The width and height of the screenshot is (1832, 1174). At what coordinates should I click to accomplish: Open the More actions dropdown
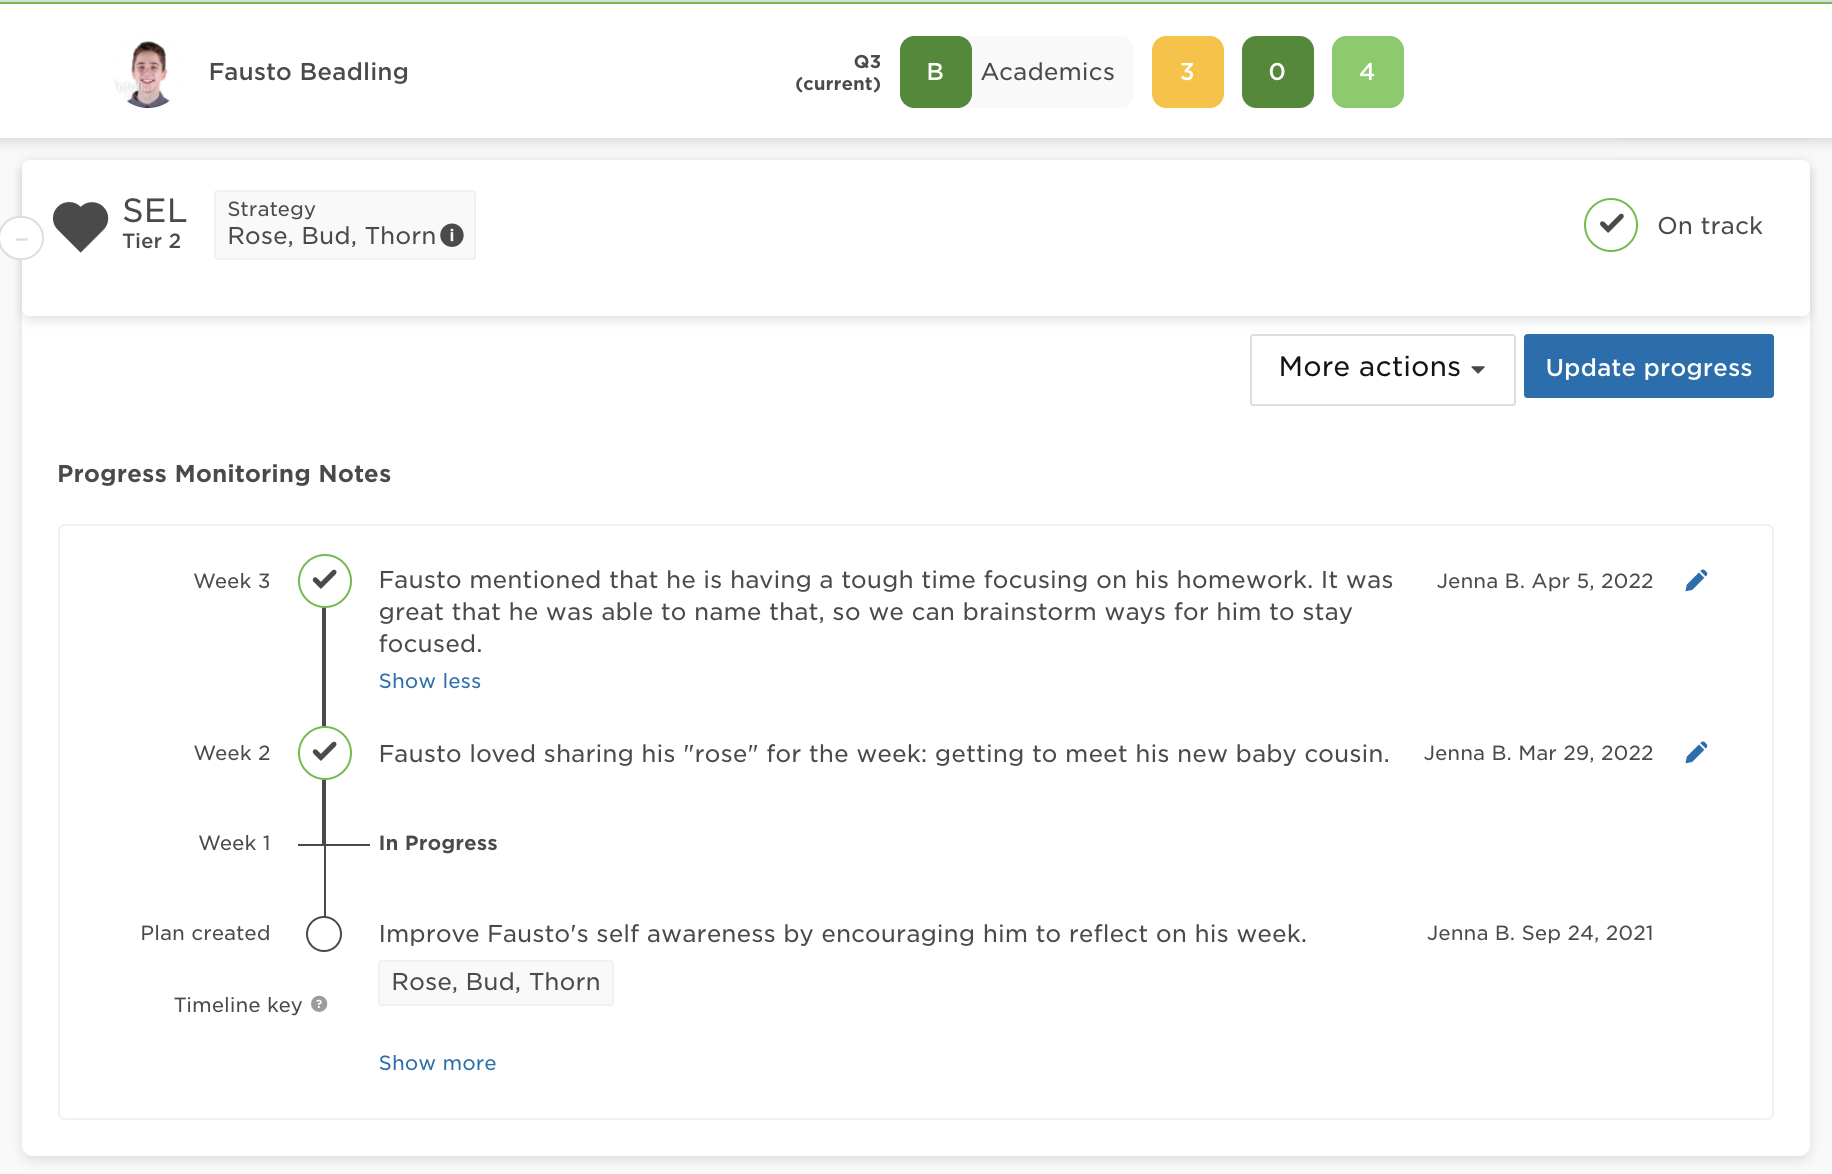click(1381, 368)
